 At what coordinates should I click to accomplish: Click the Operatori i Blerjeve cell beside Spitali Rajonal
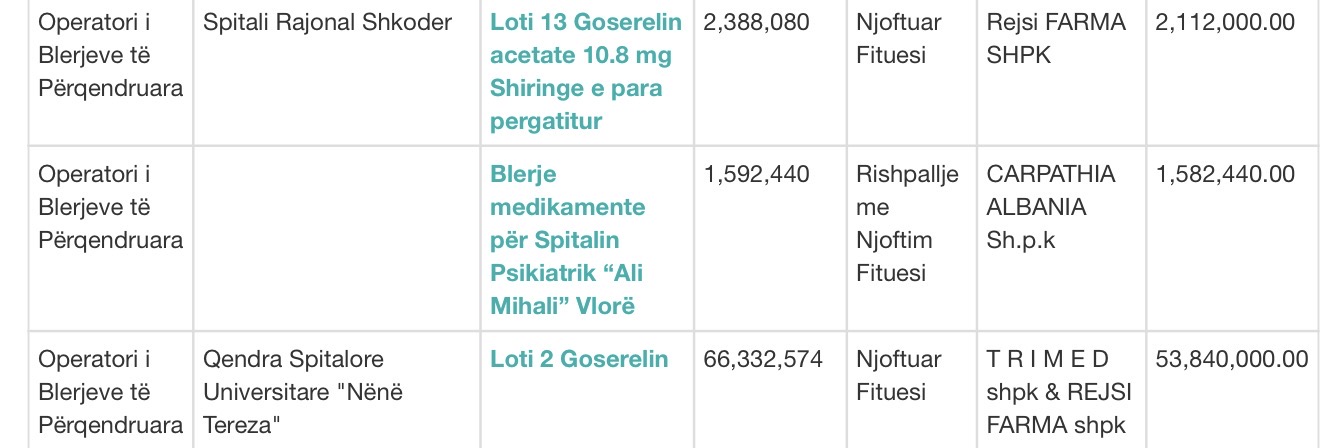pyautogui.click(x=110, y=55)
